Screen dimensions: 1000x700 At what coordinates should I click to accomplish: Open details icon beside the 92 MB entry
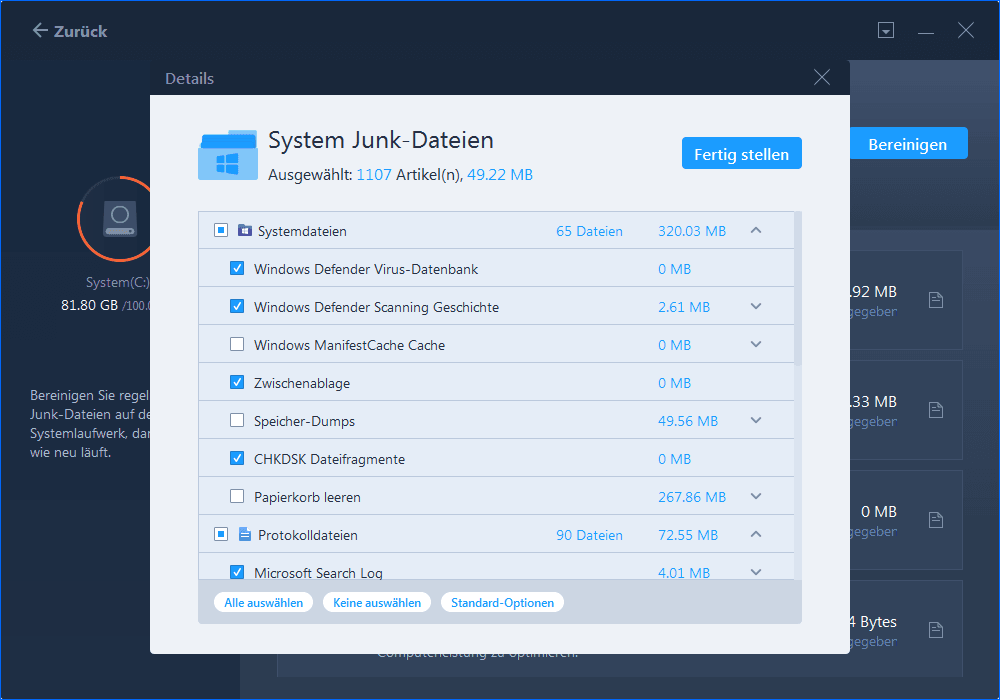pos(936,300)
